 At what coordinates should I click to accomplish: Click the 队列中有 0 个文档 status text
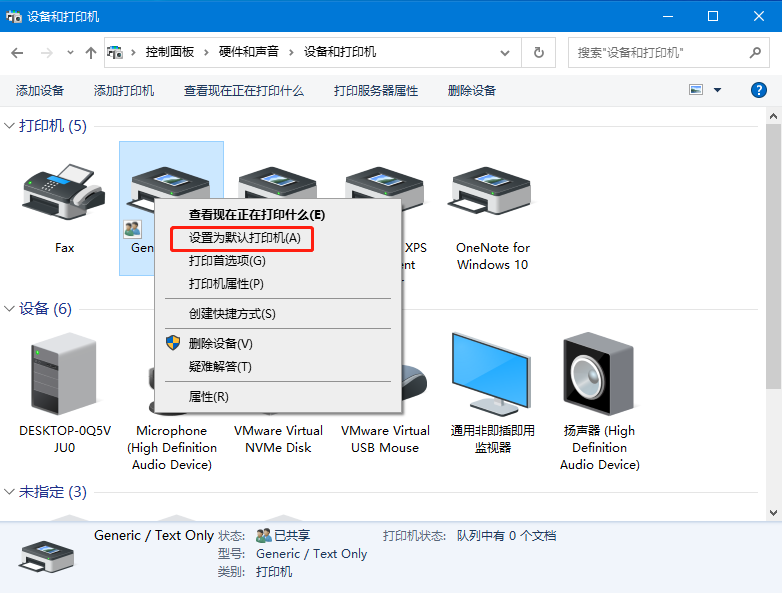tap(506, 536)
